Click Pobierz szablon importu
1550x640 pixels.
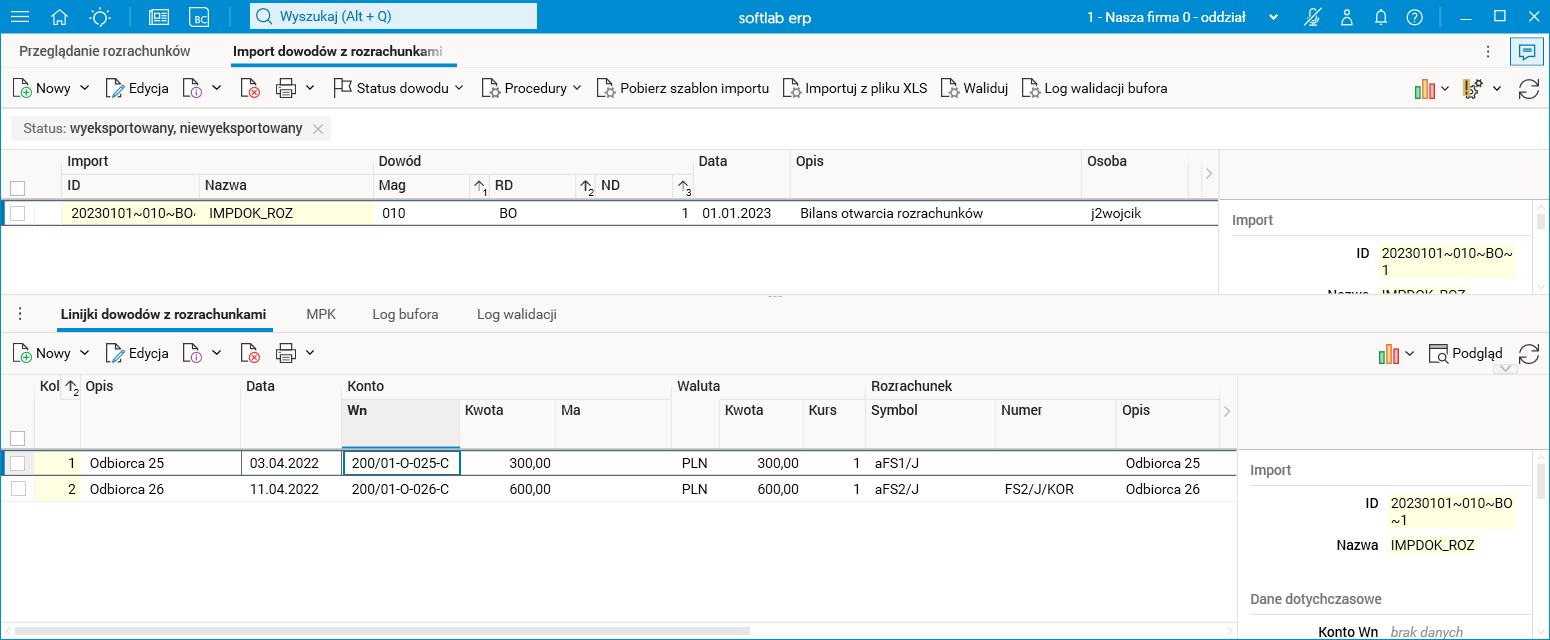[x=683, y=88]
